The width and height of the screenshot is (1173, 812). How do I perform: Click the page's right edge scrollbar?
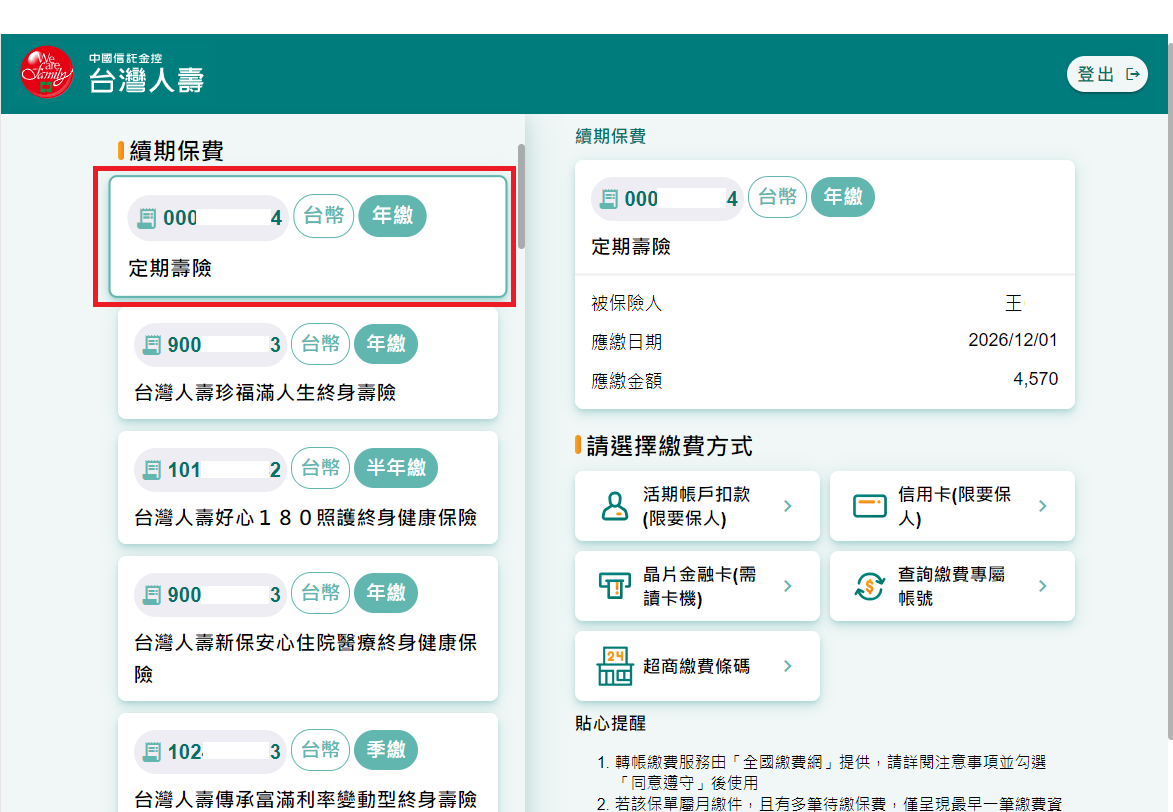coord(1170,389)
